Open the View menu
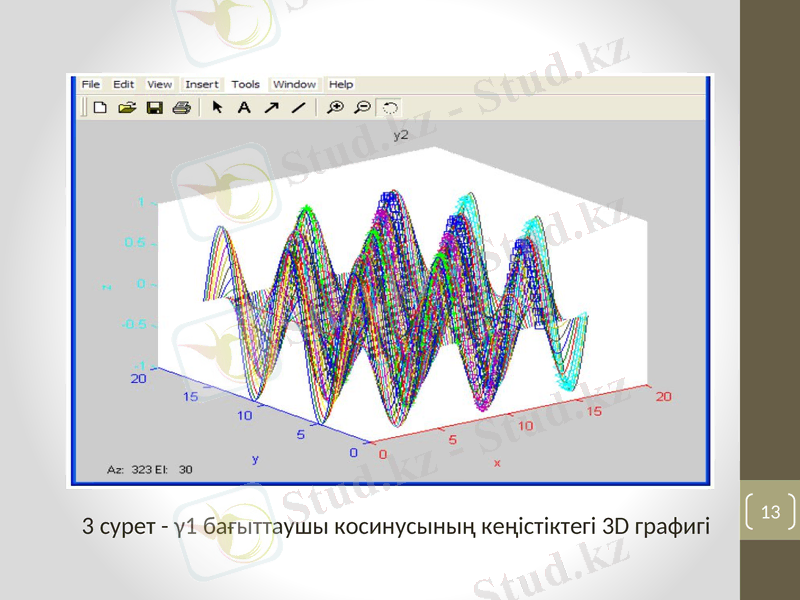 click(159, 85)
